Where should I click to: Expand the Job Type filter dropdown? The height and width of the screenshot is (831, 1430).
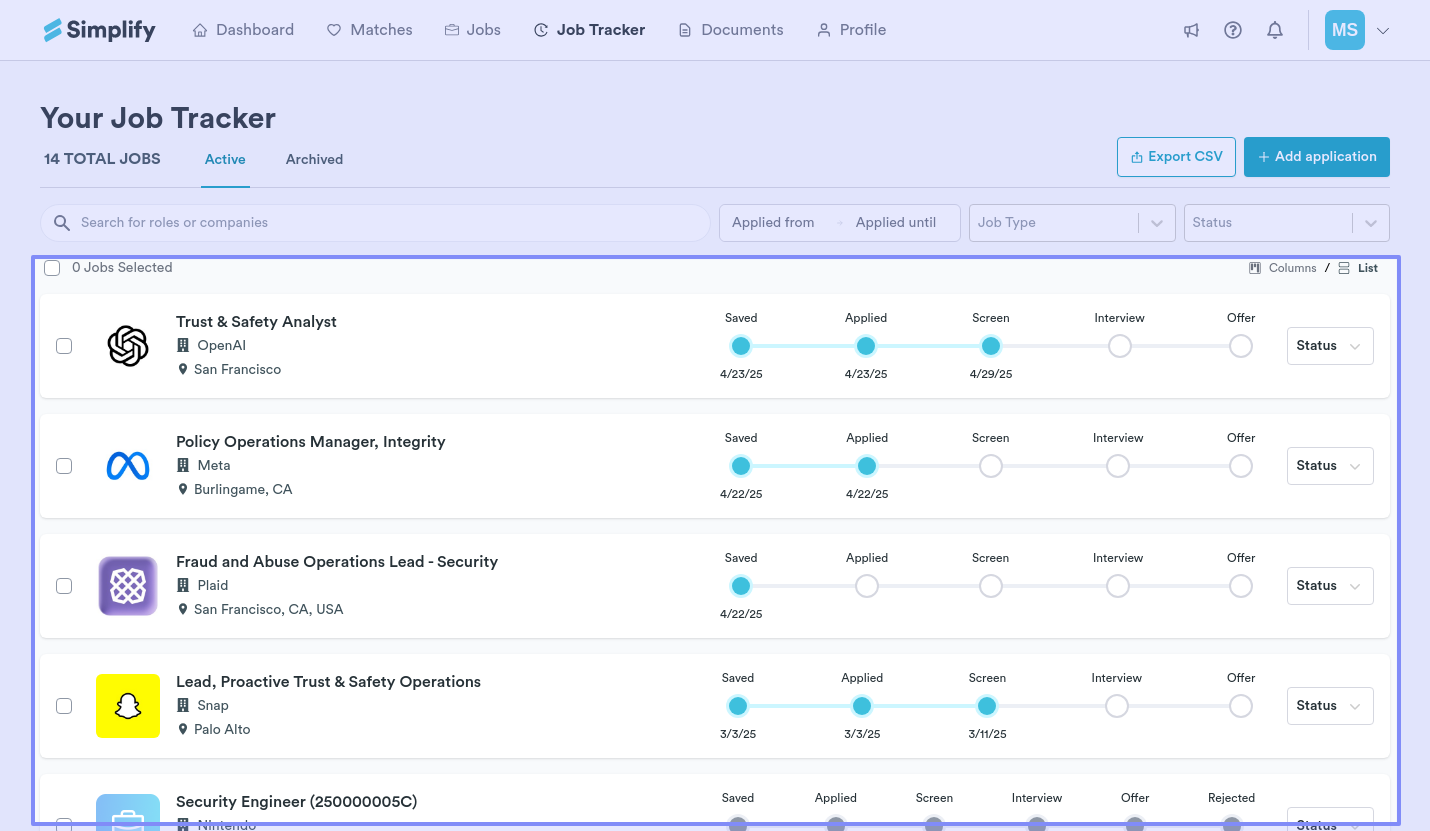1071,223
